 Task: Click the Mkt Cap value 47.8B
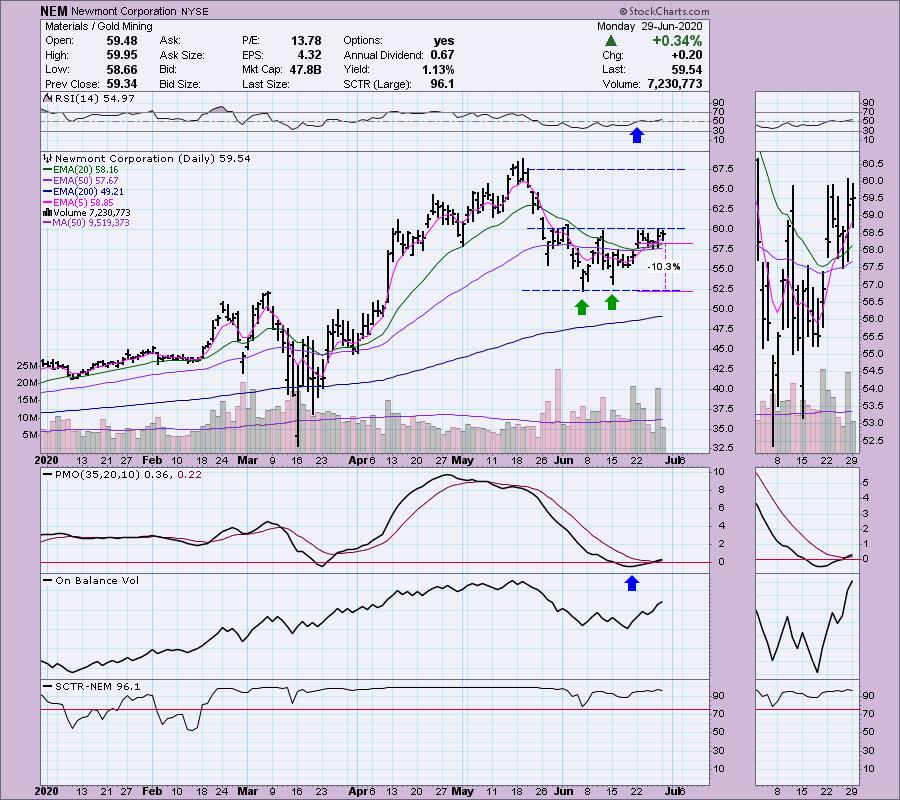click(305, 69)
